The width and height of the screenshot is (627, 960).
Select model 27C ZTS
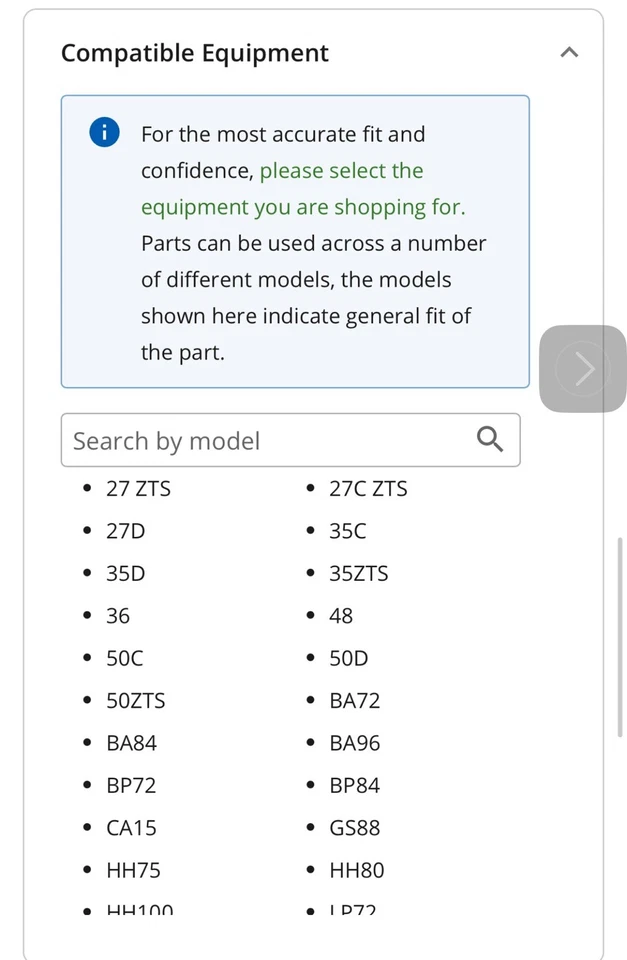(x=368, y=489)
